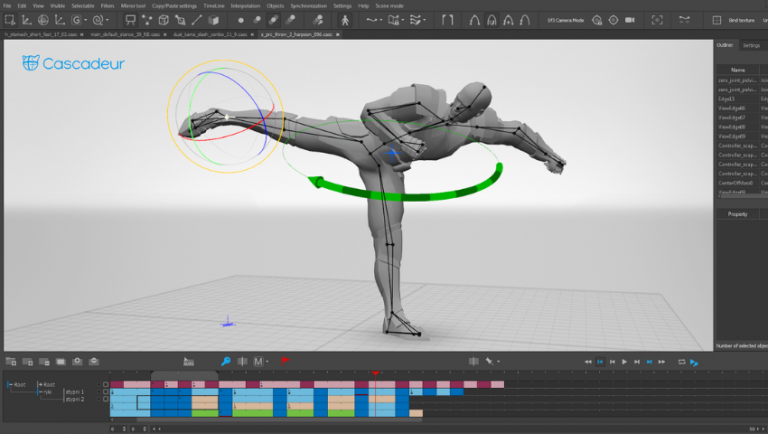This screenshot has width=768, height=434.
Task: Open the Synchronization menu
Action: [309, 6]
